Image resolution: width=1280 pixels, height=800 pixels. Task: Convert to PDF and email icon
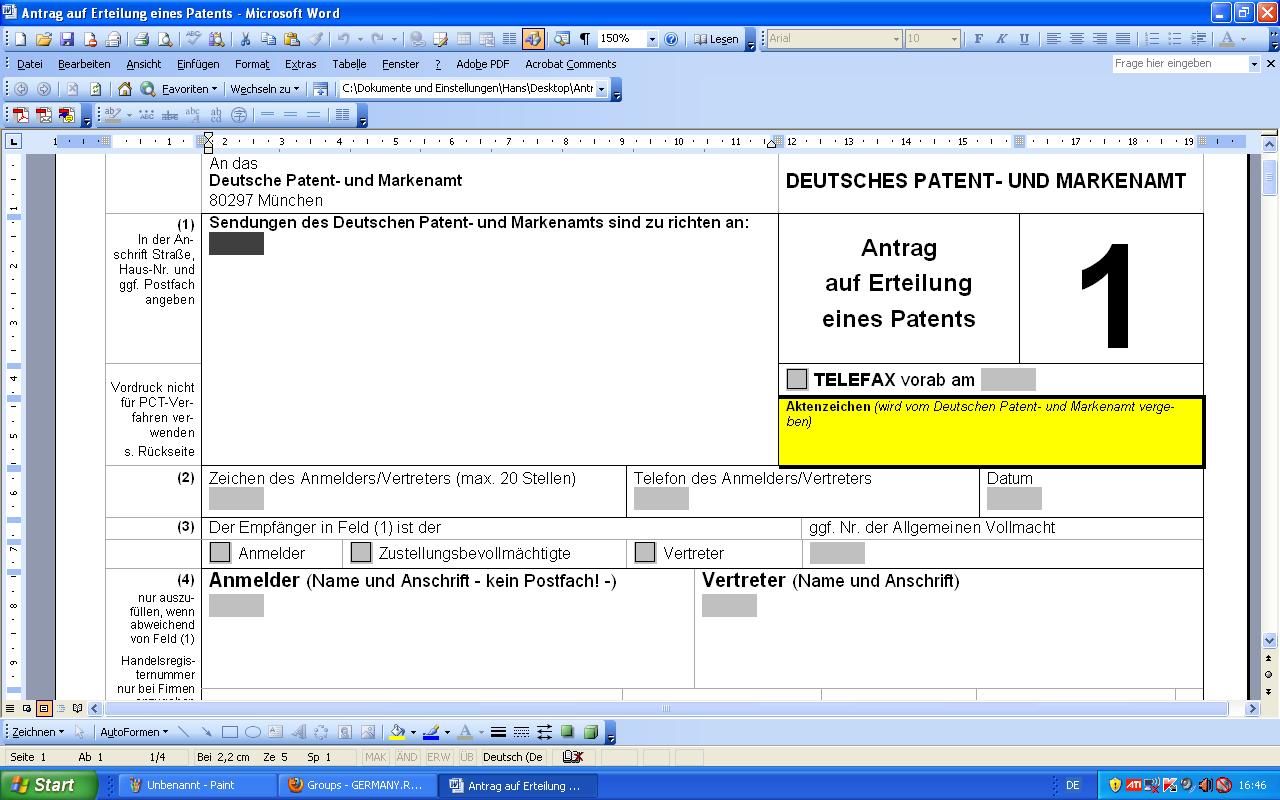[x=43, y=115]
